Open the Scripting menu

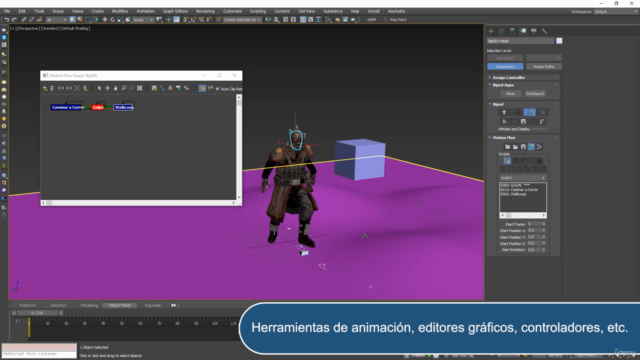tap(258, 11)
